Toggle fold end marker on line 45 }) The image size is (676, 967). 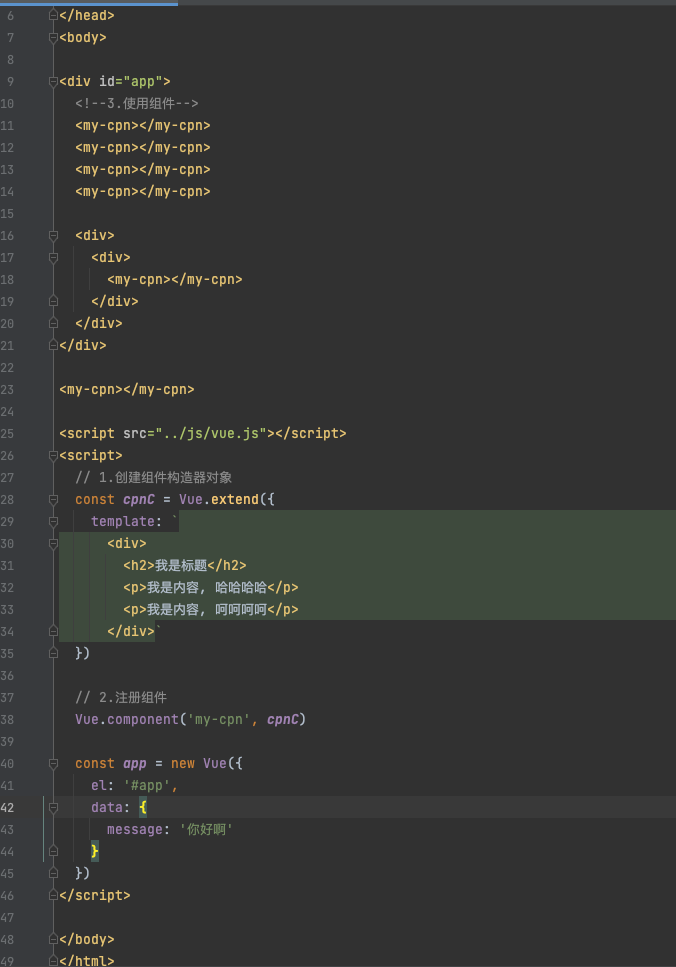pyautogui.click(x=54, y=873)
